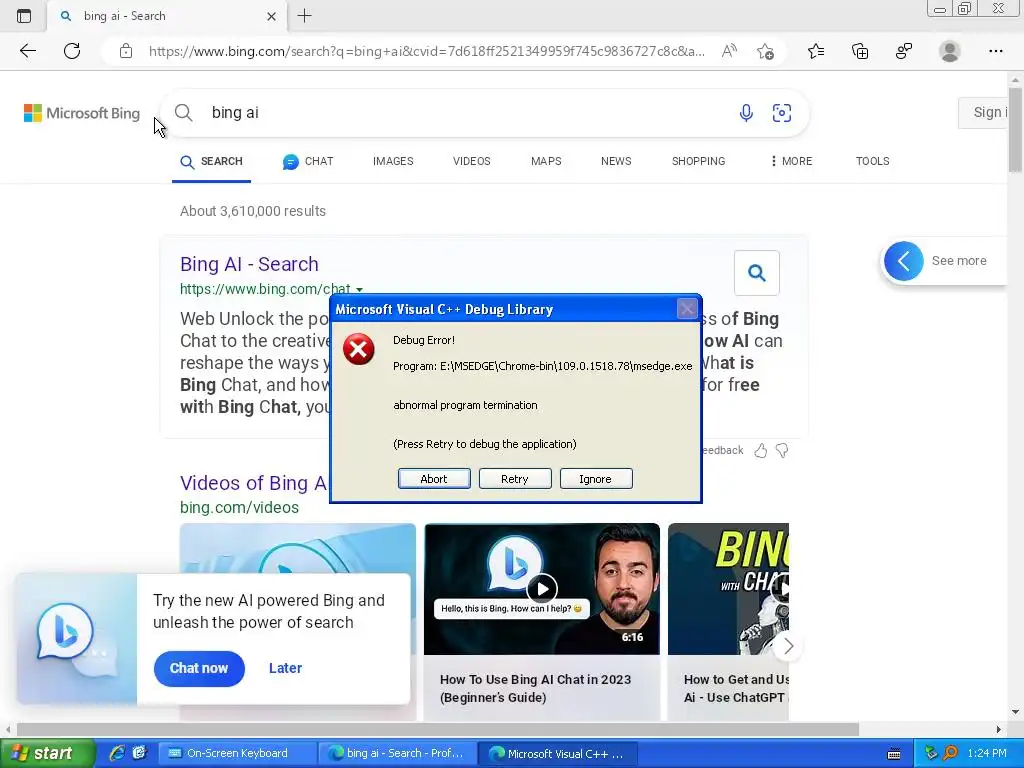
Task: Switch to the CHAT tab
Action: coord(308,161)
